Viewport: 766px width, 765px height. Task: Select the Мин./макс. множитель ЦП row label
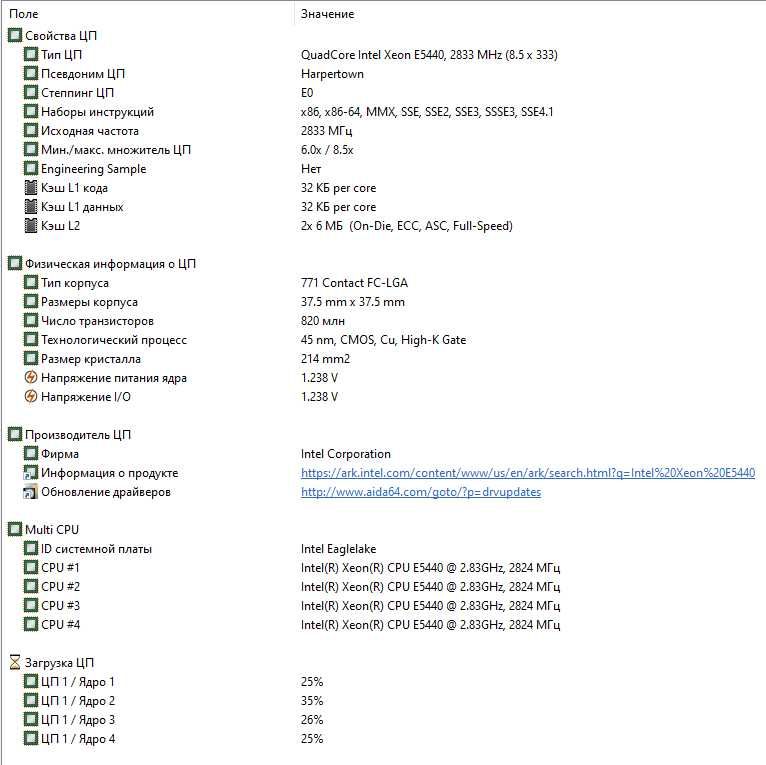pyautogui.click(x=115, y=149)
